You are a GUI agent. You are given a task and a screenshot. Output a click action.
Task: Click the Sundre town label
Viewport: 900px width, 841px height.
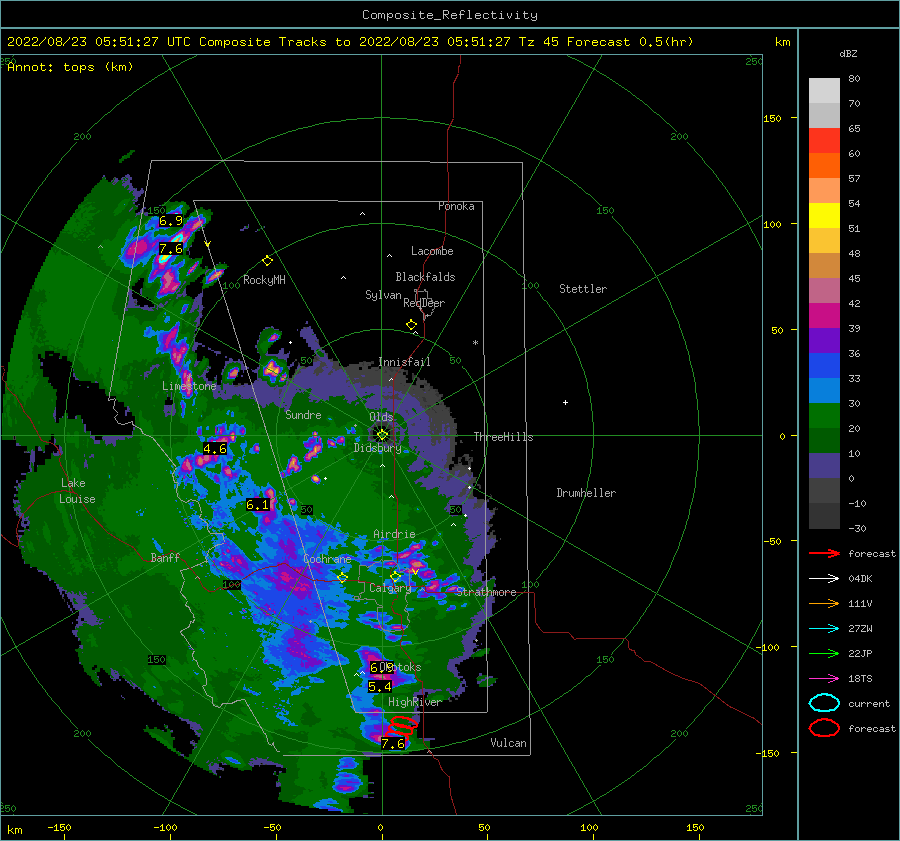pyautogui.click(x=303, y=414)
